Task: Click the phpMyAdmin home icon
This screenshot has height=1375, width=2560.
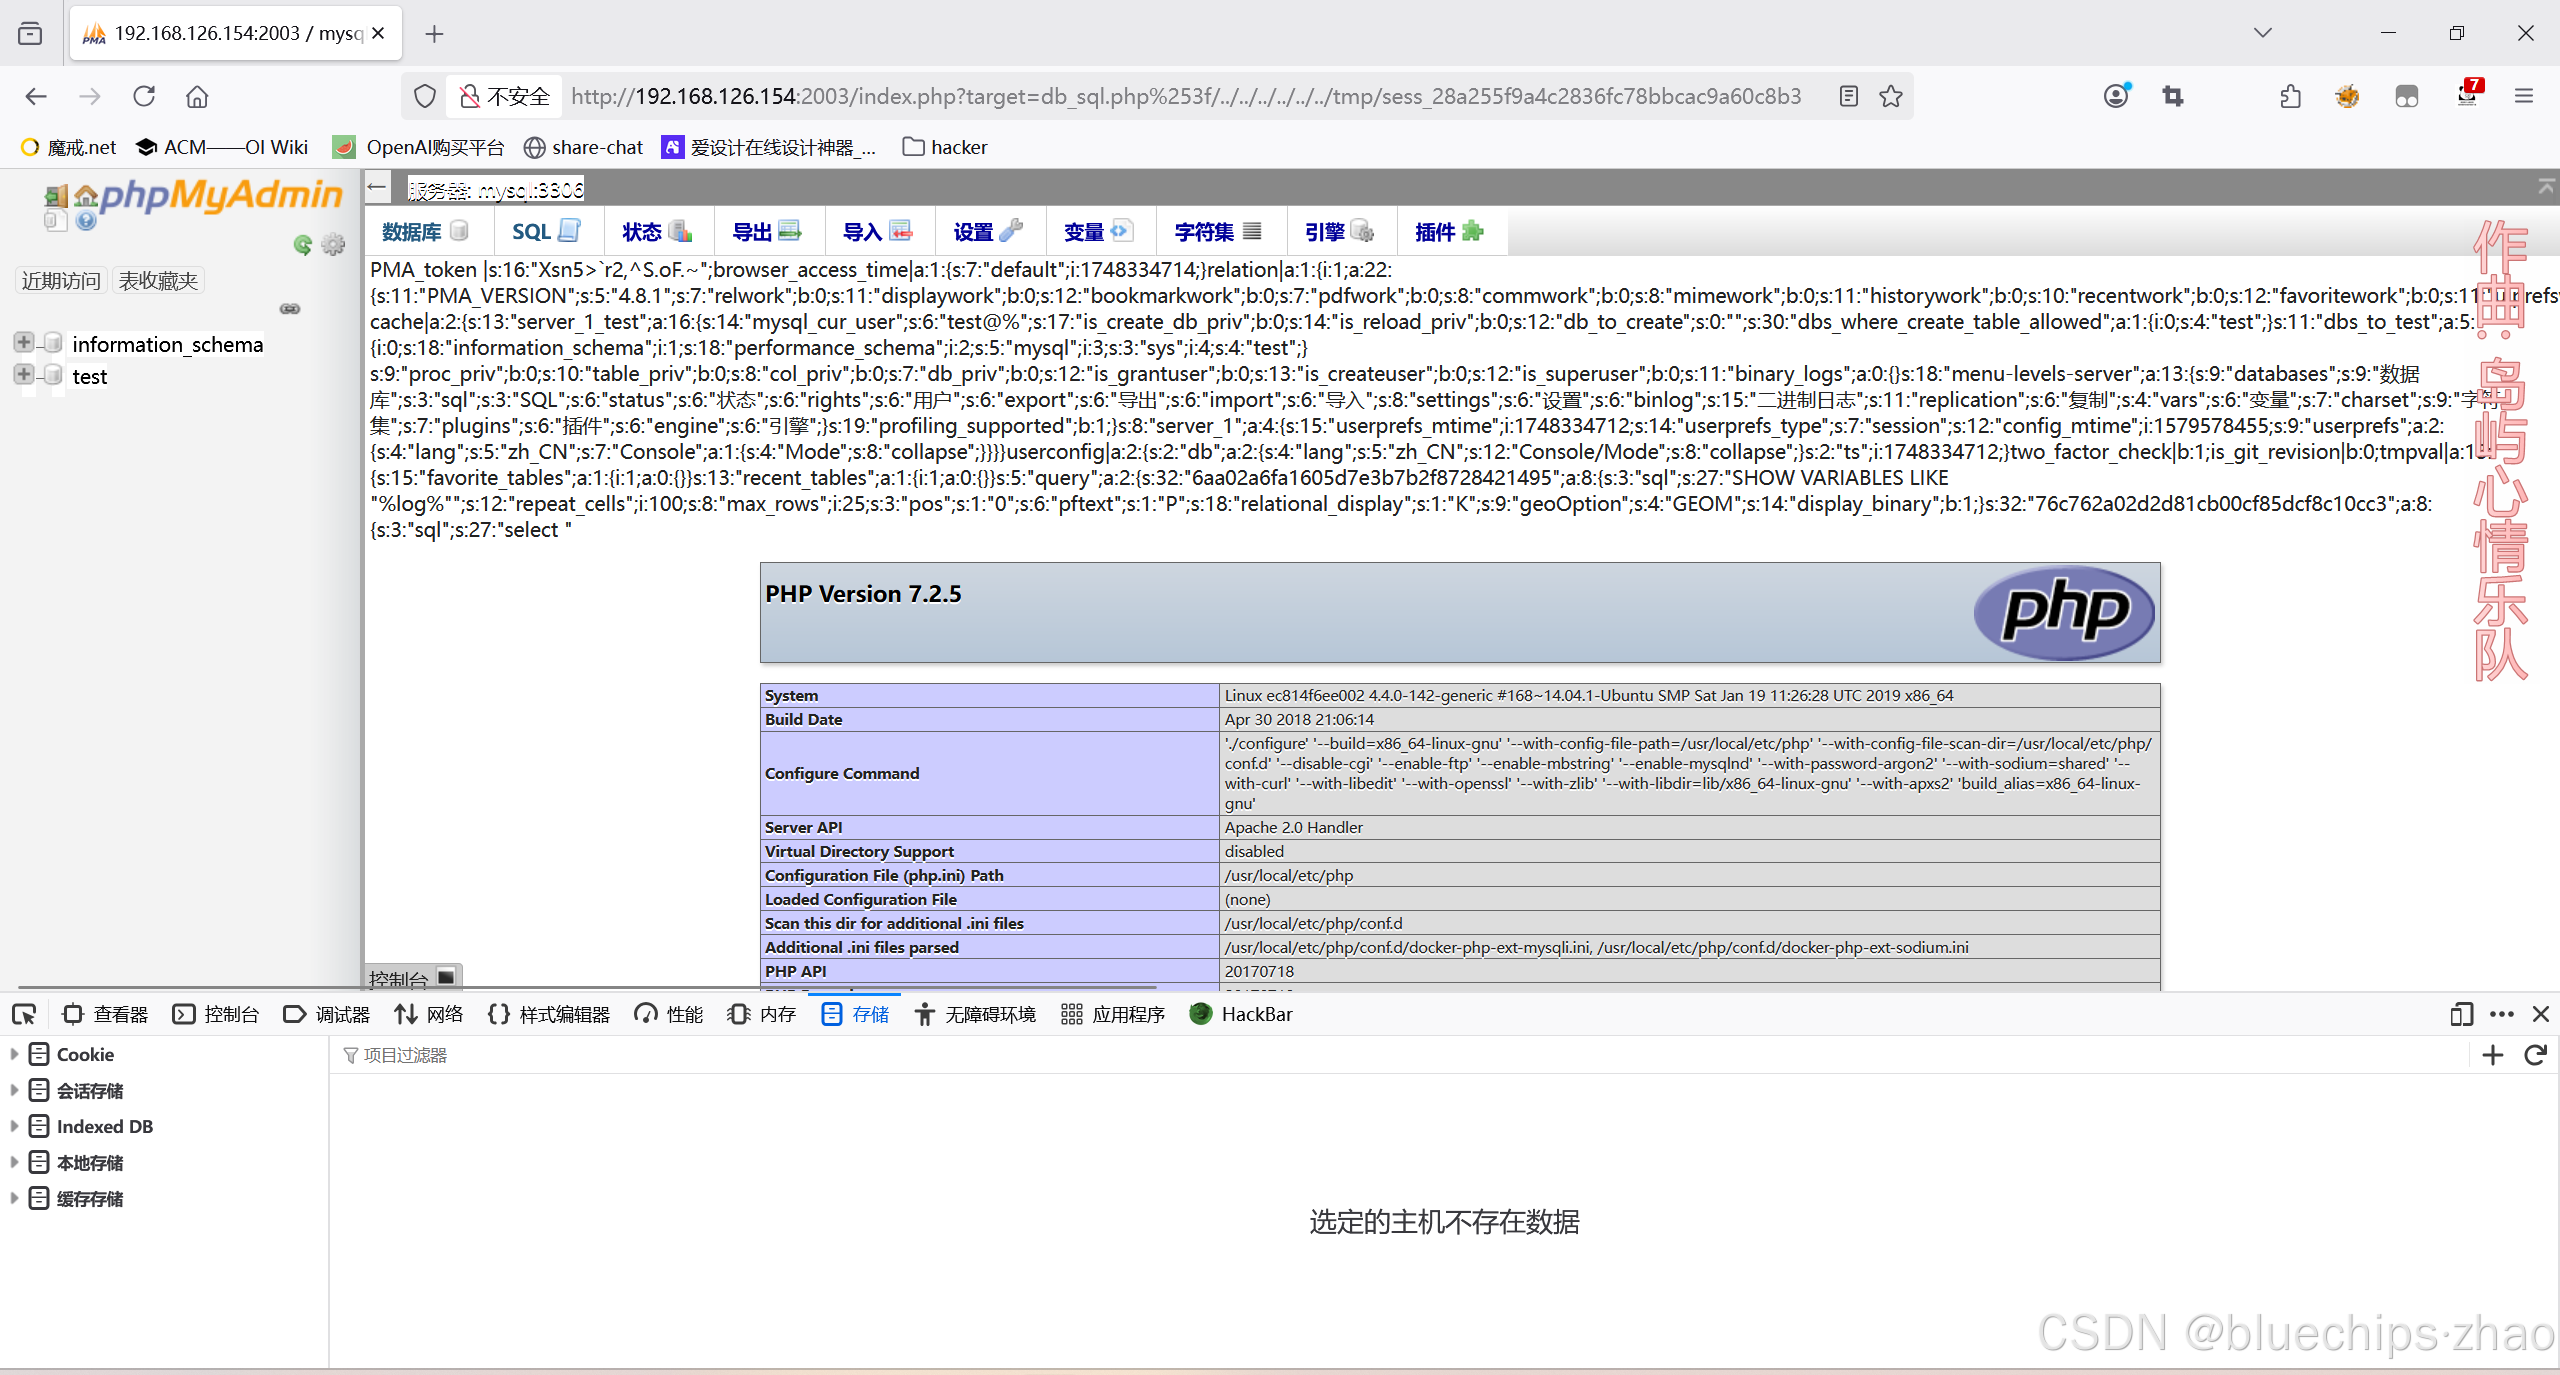Action: tap(86, 196)
